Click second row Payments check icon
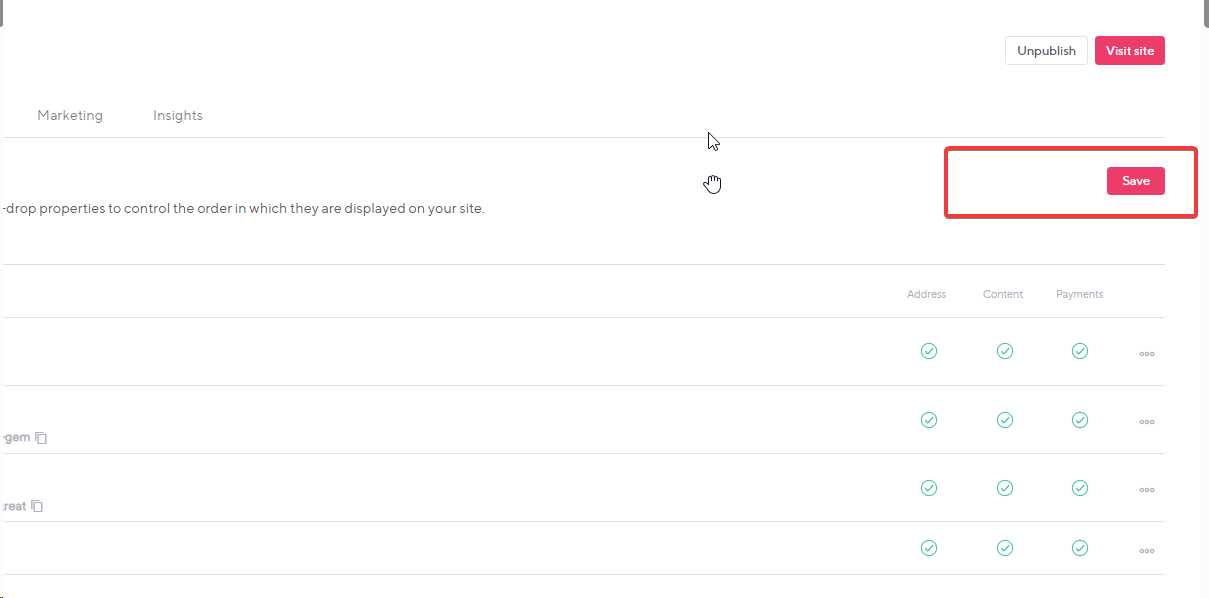 pyautogui.click(x=1080, y=420)
